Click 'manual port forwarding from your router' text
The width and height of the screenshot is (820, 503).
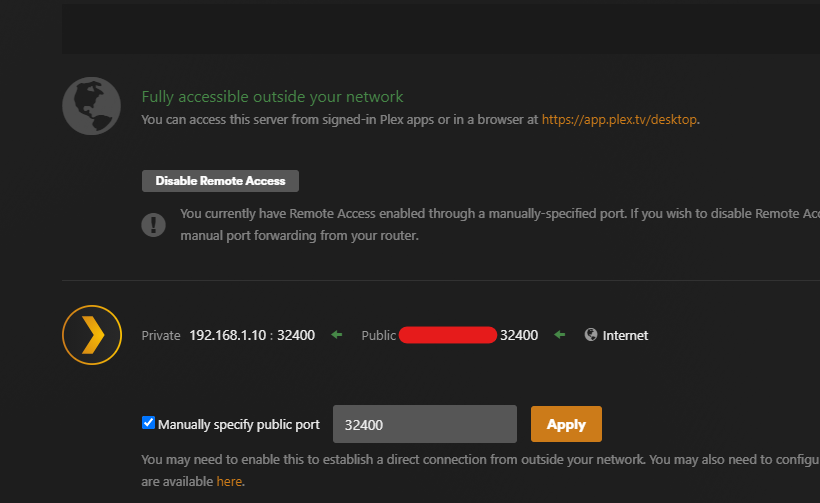tap(300, 236)
